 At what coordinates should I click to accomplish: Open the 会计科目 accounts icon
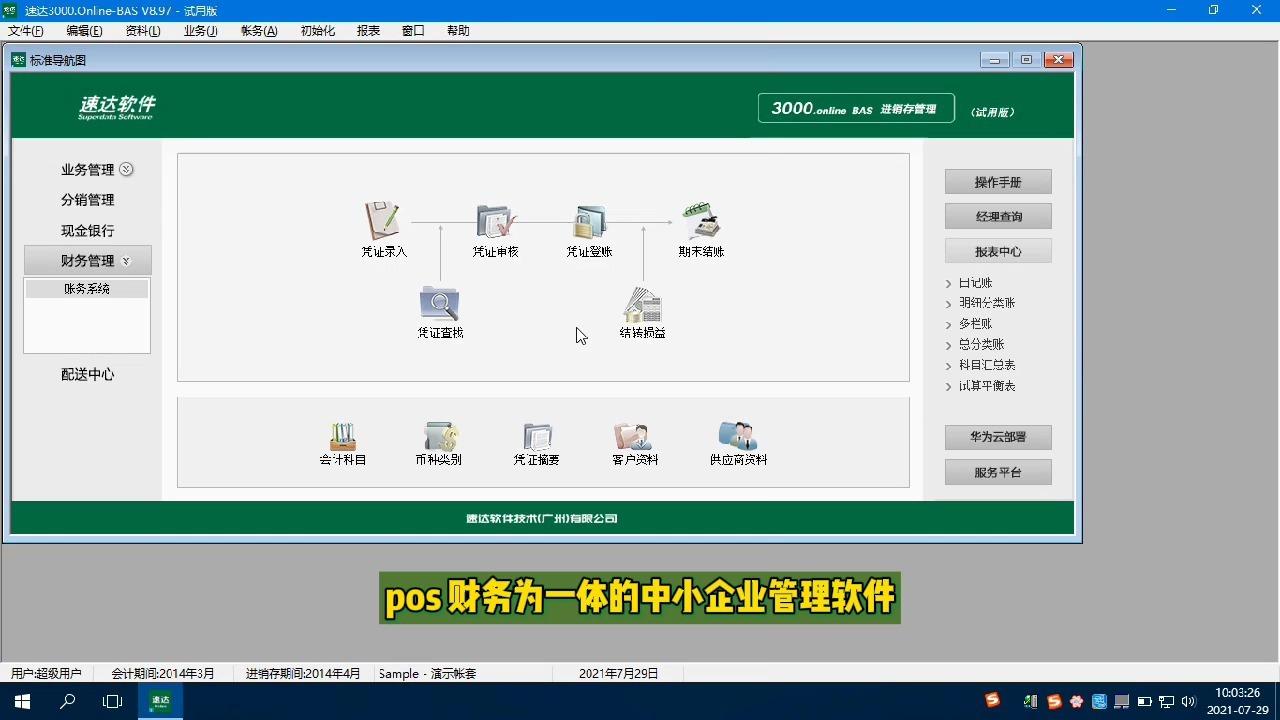tap(343, 436)
